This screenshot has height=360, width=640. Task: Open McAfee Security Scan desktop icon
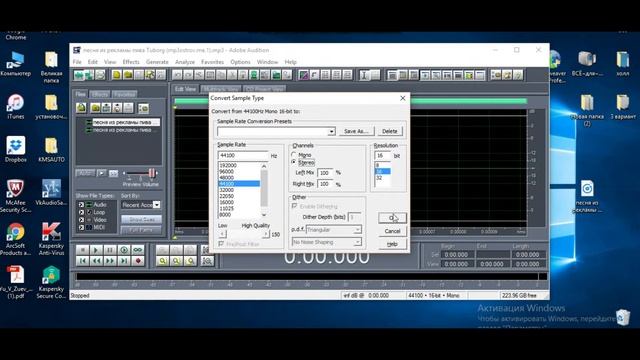click(16, 196)
